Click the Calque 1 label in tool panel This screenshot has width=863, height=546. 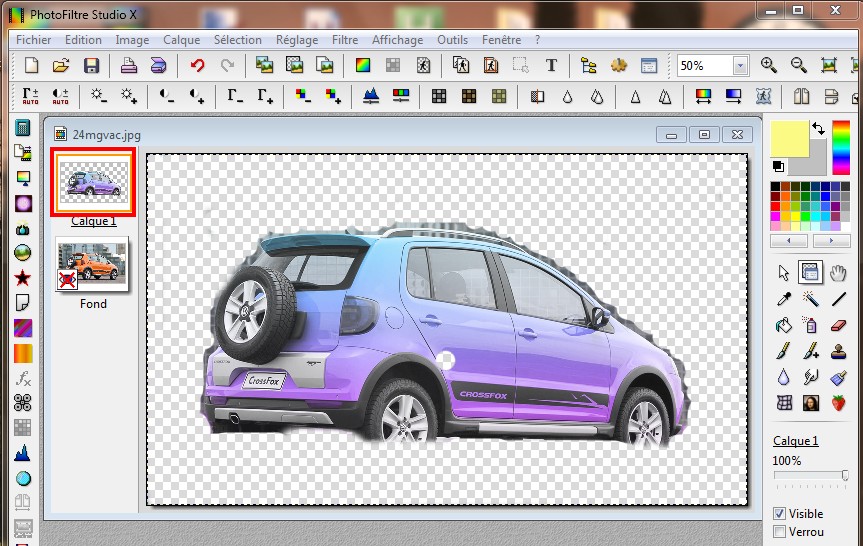coord(795,441)
